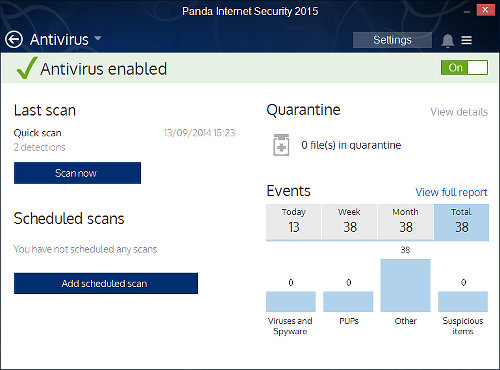Click '0 file(s) in quarantine' text

tap(351, 145)
